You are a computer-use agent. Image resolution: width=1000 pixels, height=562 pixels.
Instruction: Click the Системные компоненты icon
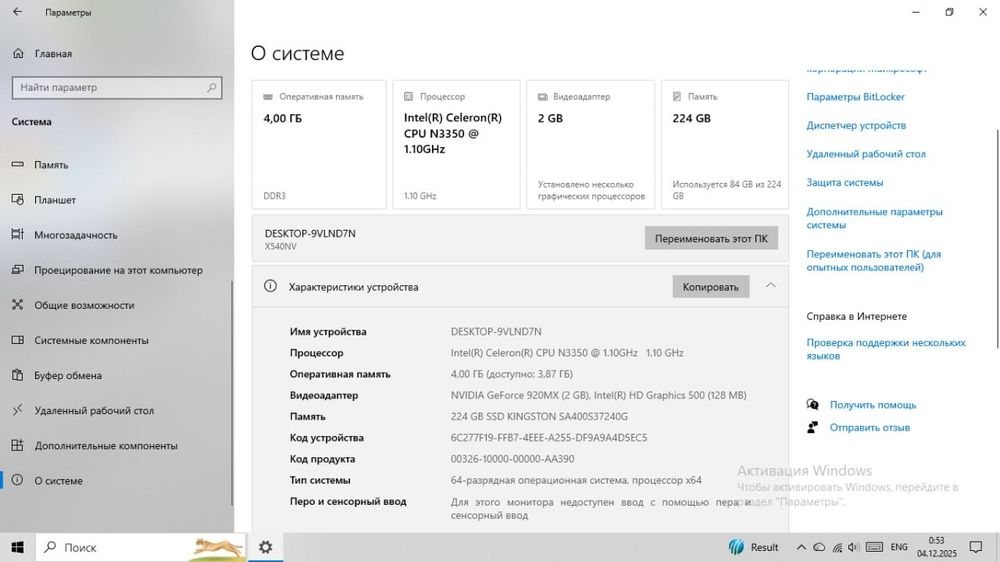(17, 339)
